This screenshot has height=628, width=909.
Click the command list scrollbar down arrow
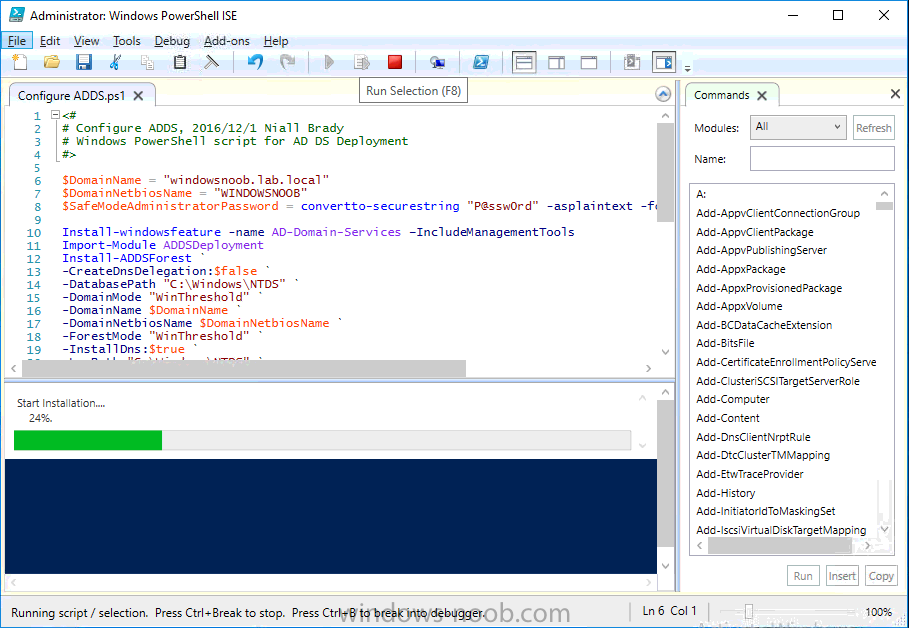coord(884,529)
